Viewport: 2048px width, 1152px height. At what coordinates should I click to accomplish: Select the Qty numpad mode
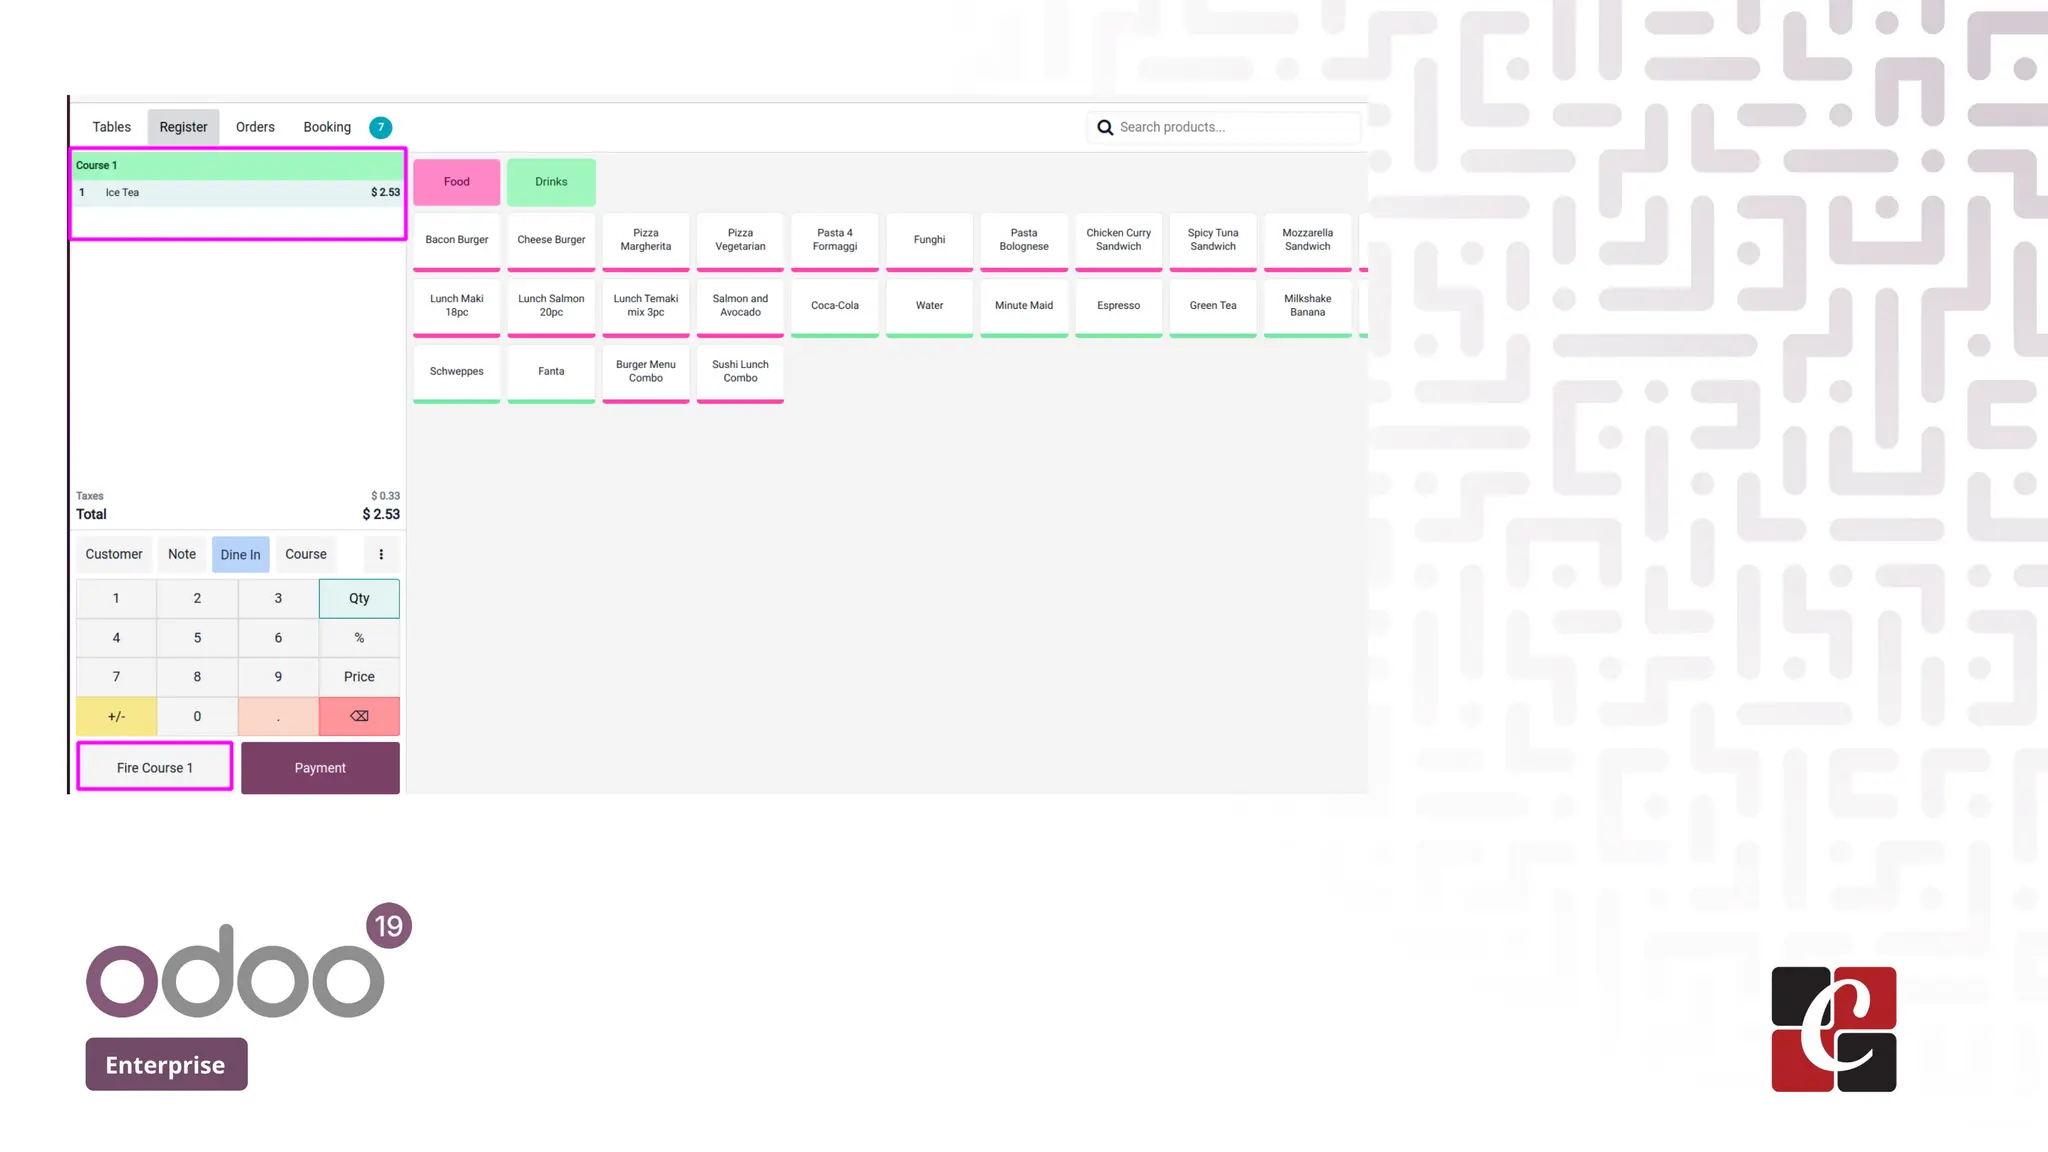359,598
